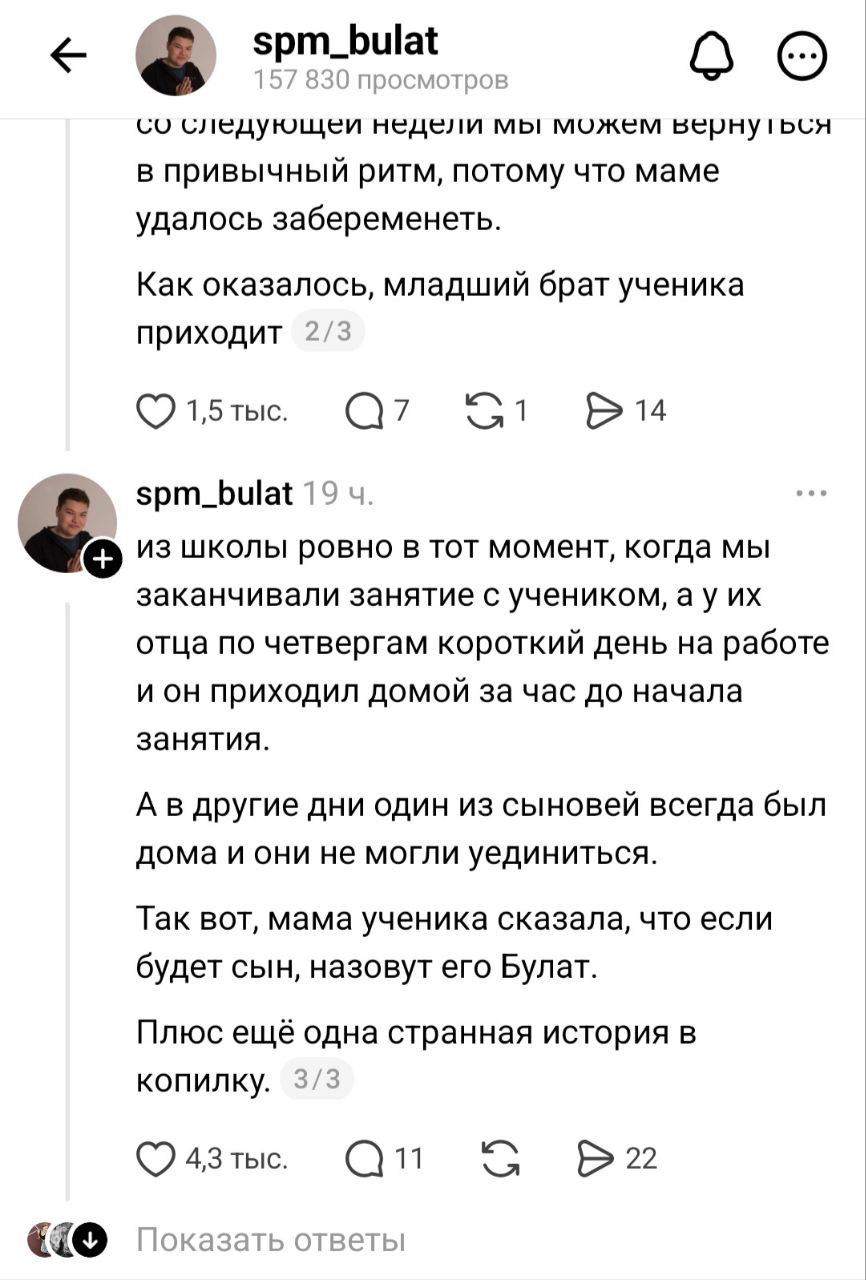Image resolution: width=866 pixels, height=1280 pixels.
Task: Tap spm_bulat username on the 19 ч. post
Action: (x=214, y=493)
